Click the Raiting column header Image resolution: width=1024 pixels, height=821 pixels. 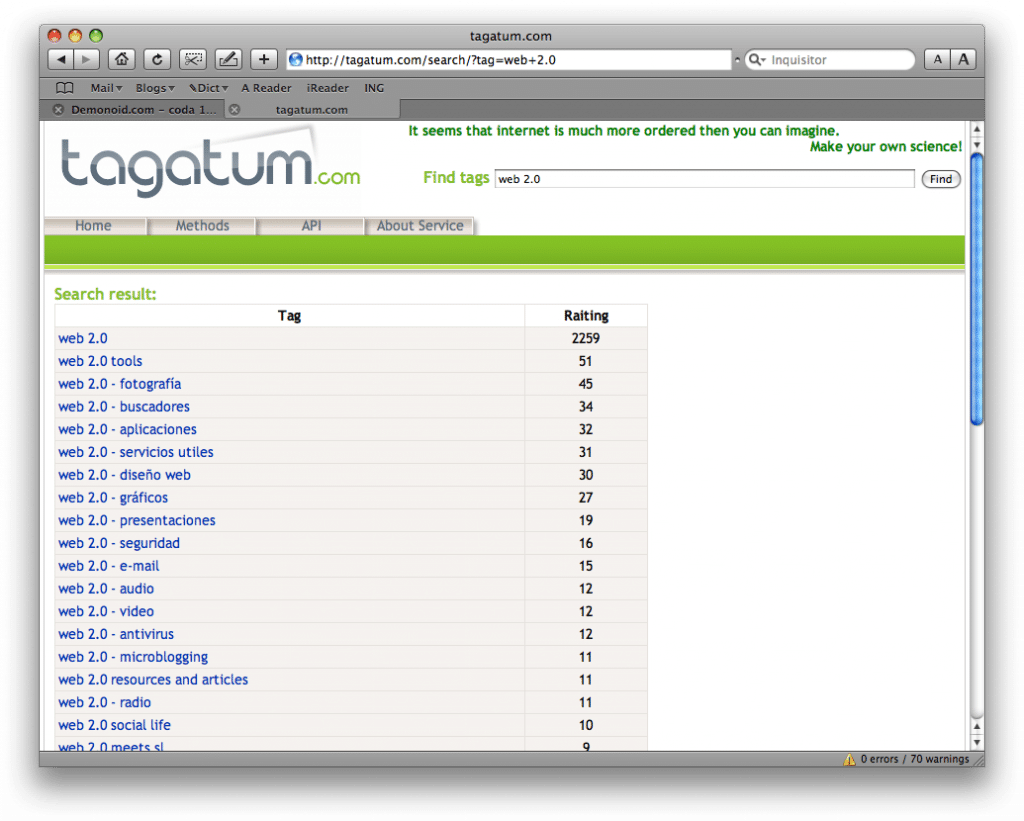click(x=586, y=315)
